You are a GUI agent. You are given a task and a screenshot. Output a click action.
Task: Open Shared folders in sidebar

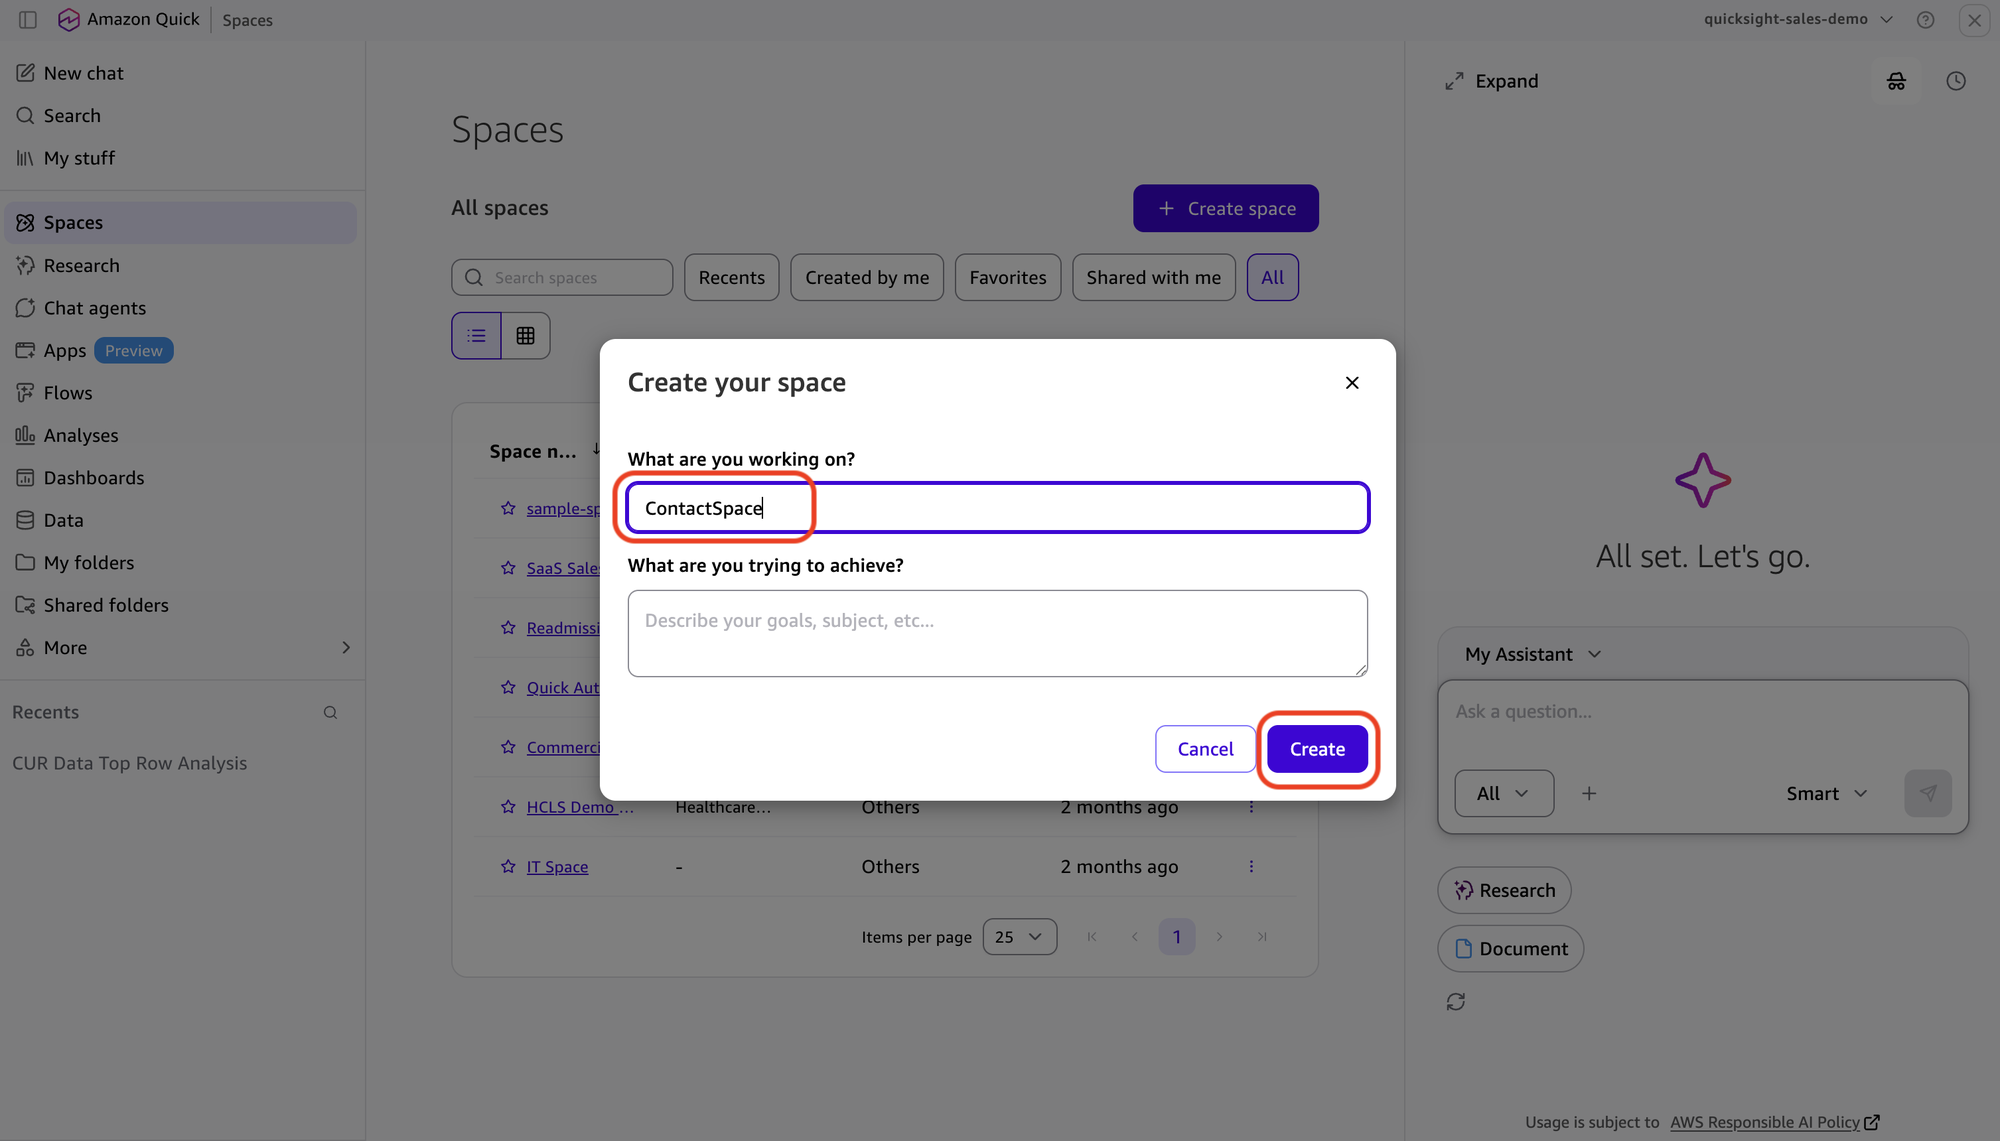click(105, 605)
